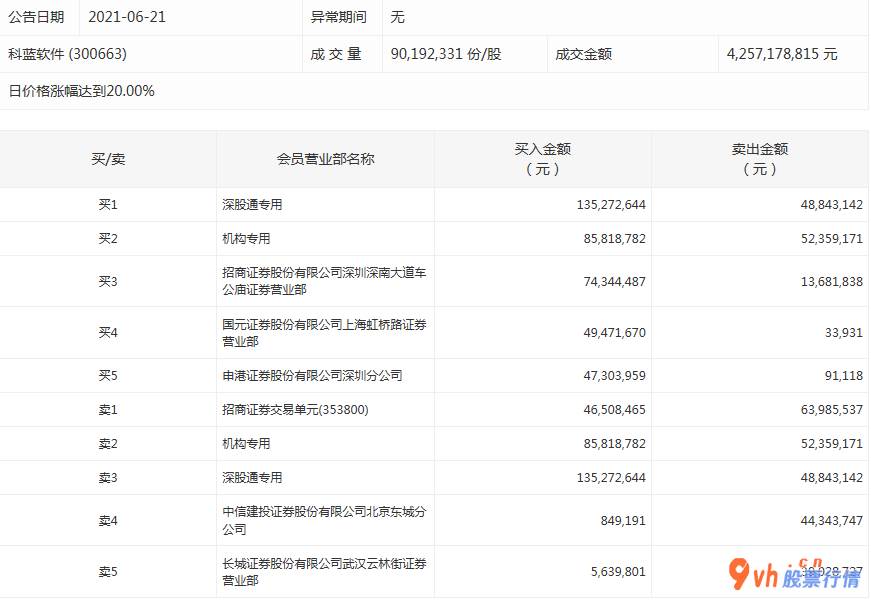Screen dimensions: 871x600
Task: Click the 日价格涨幅达到20.00% text
Action: [81, 91]
